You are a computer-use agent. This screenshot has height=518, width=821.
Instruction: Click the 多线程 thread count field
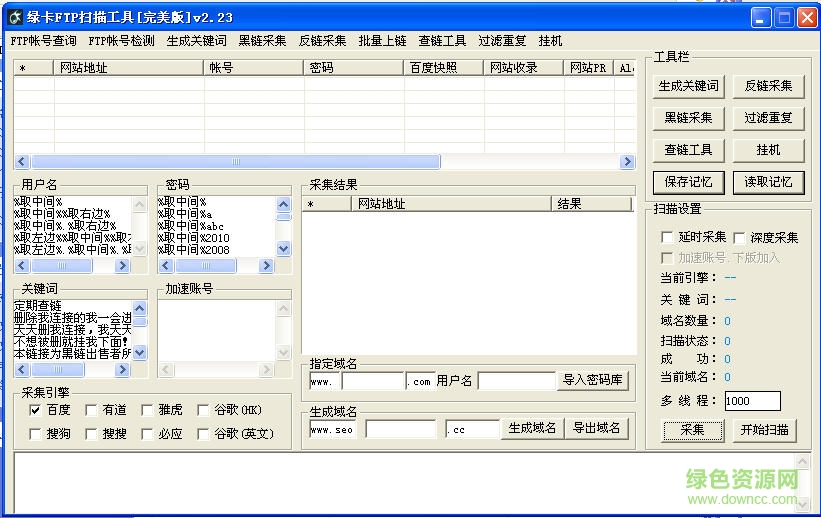(752, 401)
